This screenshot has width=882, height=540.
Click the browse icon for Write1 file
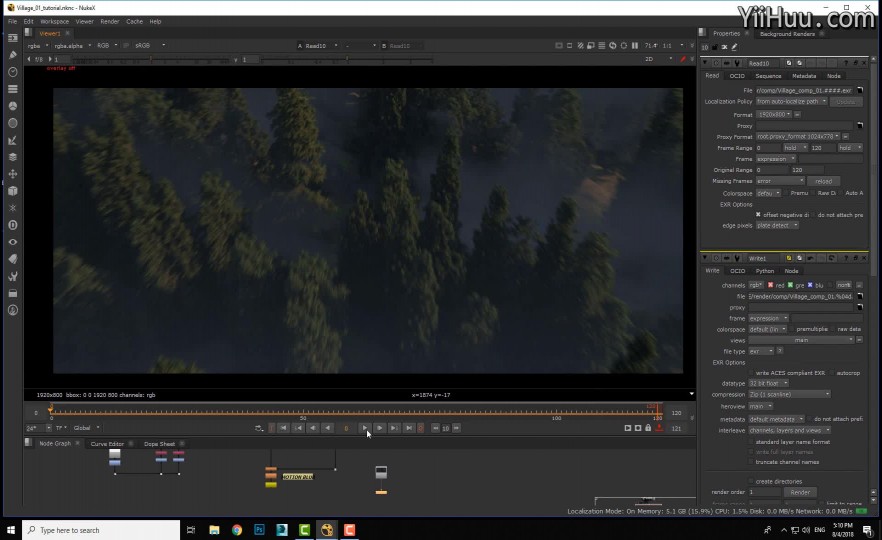click(x=860, y=296)
